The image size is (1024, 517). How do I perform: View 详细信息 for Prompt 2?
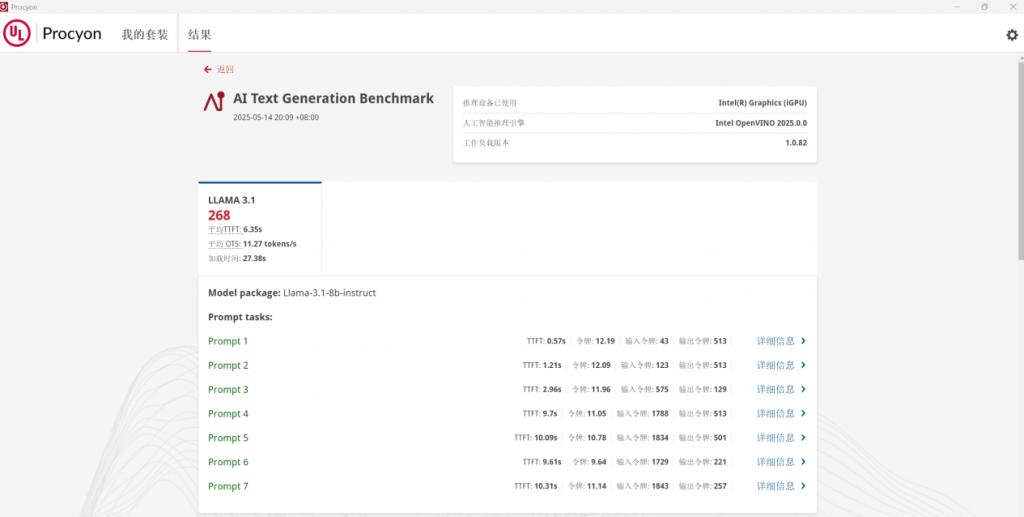[776, 365]
